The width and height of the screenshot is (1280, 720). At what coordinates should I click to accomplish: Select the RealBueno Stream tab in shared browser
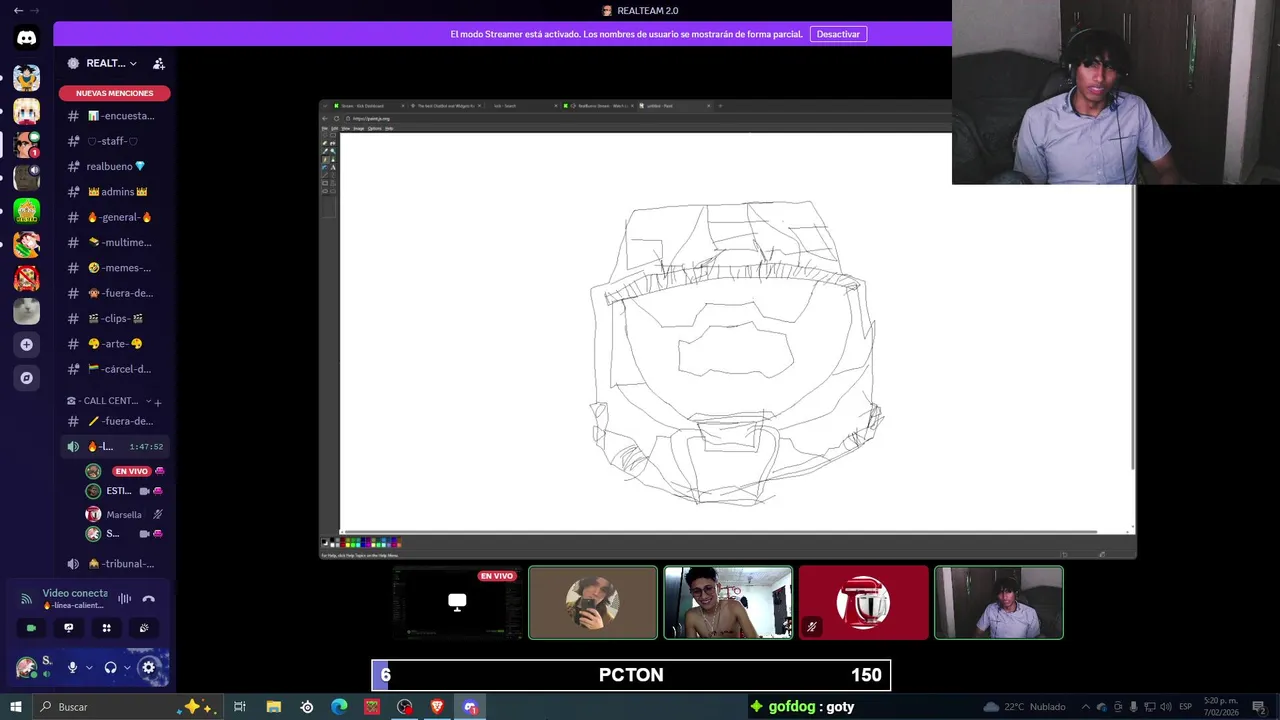click(x=599, y=105)
